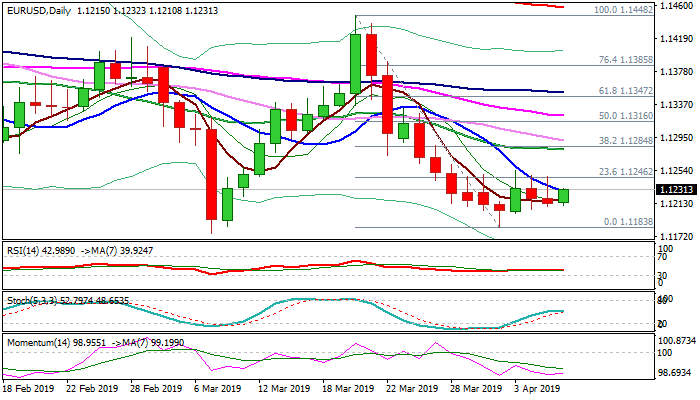Image resolution: width=700 pixels, height=400 pixels.
Task: Click the 18 Feb 2019 date label
Action: (x=29, y=389)
